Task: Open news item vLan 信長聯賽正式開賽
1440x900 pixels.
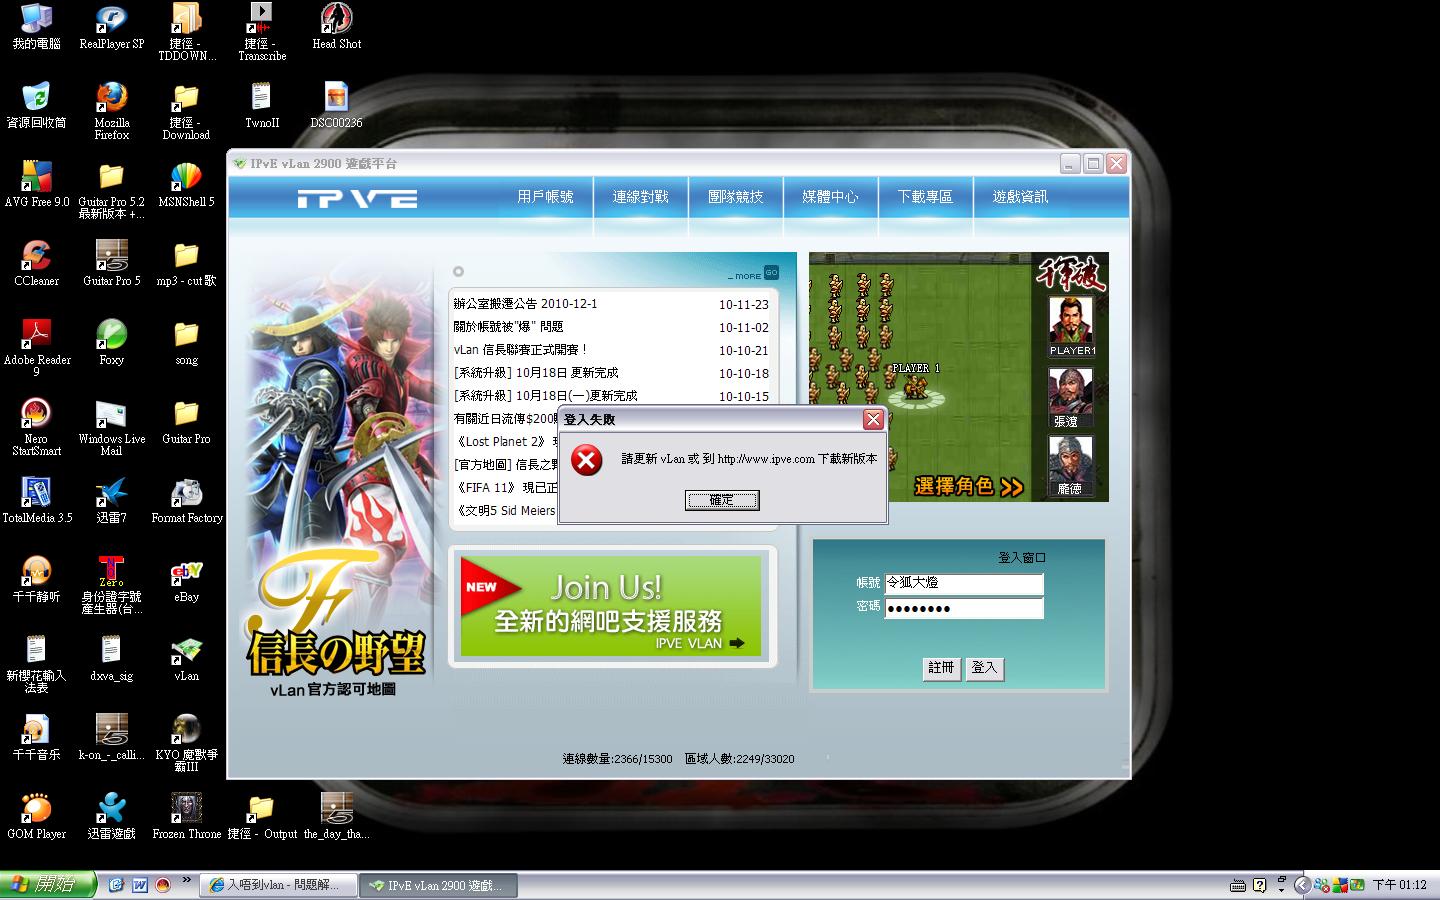Action: click(x=520, y=350)
